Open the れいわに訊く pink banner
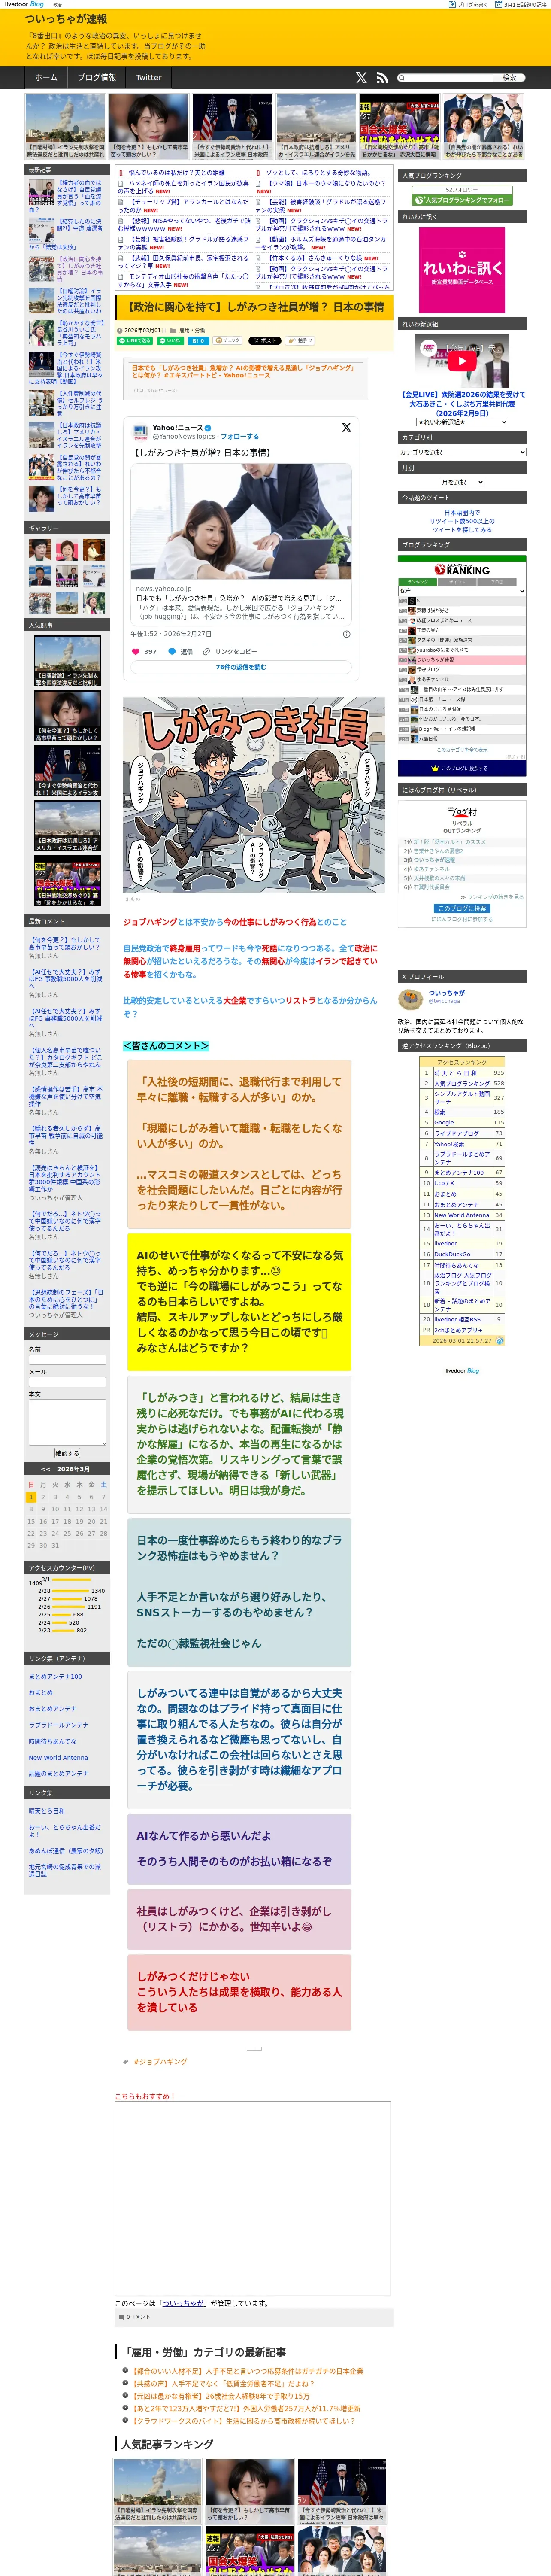This screenshot has height=2576, width=551. click(462, 269)
